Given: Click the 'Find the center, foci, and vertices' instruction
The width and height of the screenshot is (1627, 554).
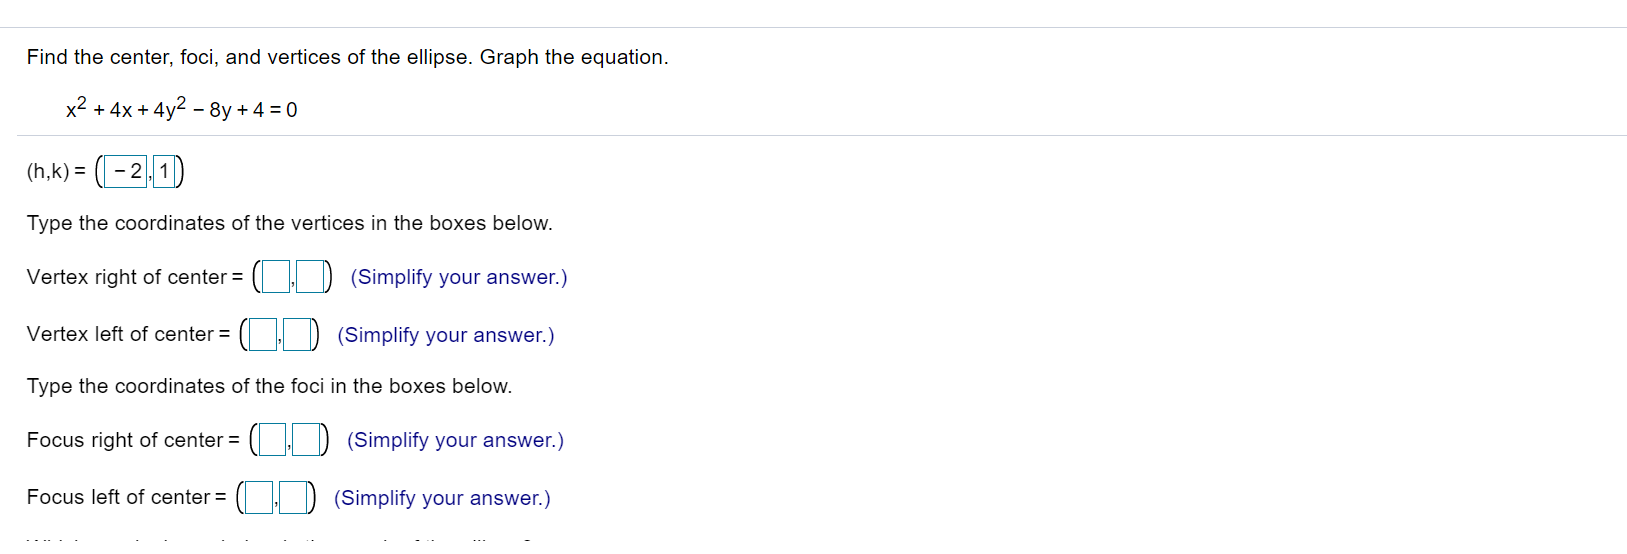Looking at the screenshot, I should point(347,57).
